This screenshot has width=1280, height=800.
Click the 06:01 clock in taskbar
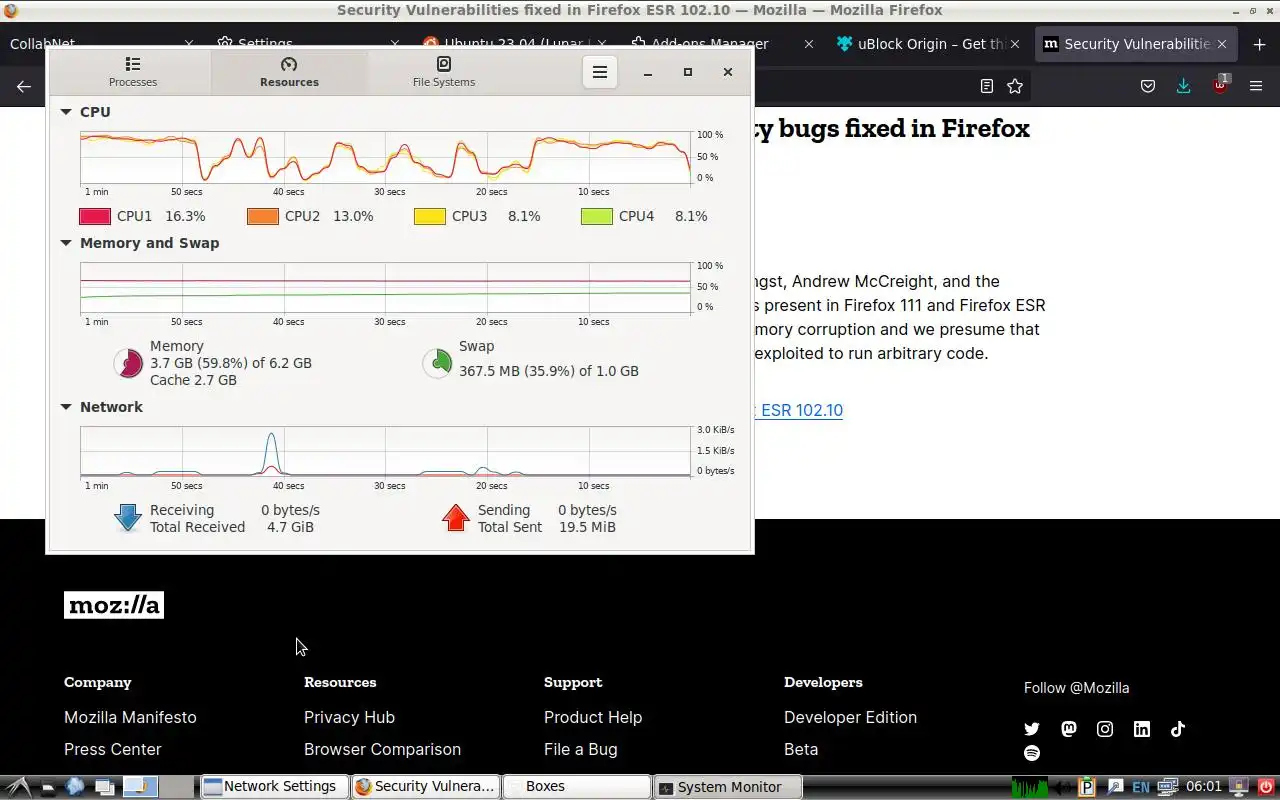(1204, 787)
